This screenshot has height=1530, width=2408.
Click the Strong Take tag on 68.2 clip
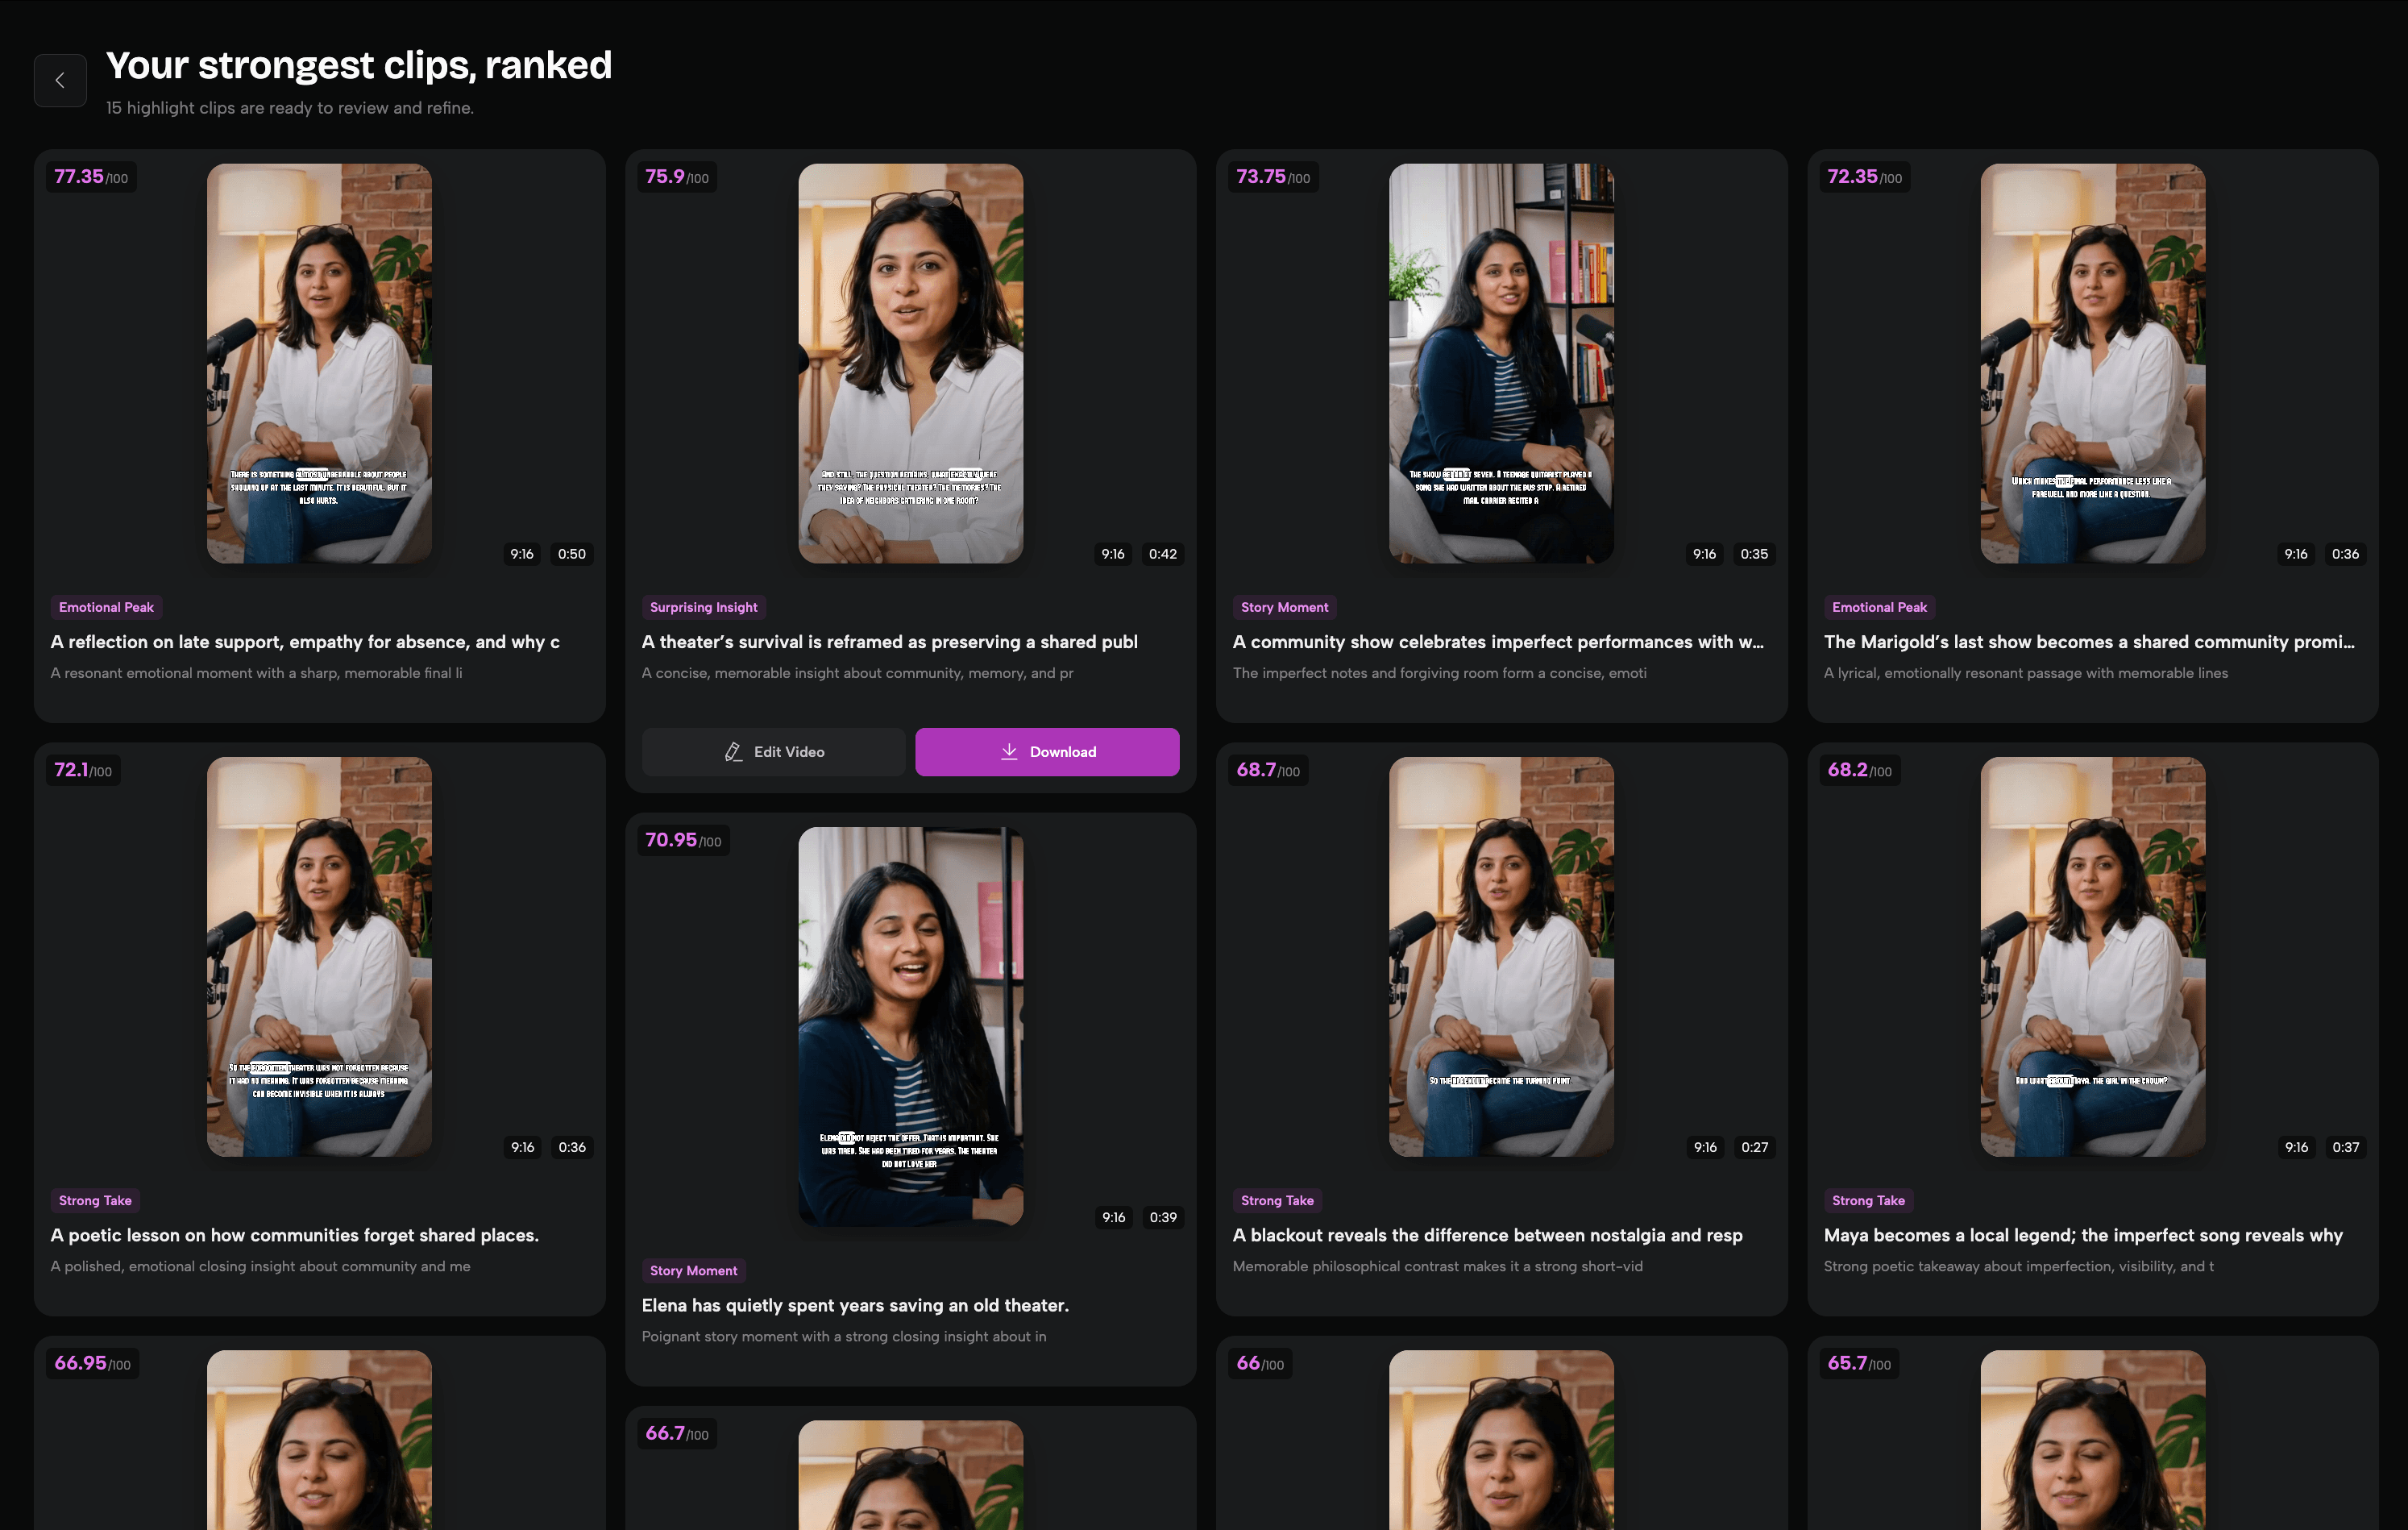[1868, 1200]
